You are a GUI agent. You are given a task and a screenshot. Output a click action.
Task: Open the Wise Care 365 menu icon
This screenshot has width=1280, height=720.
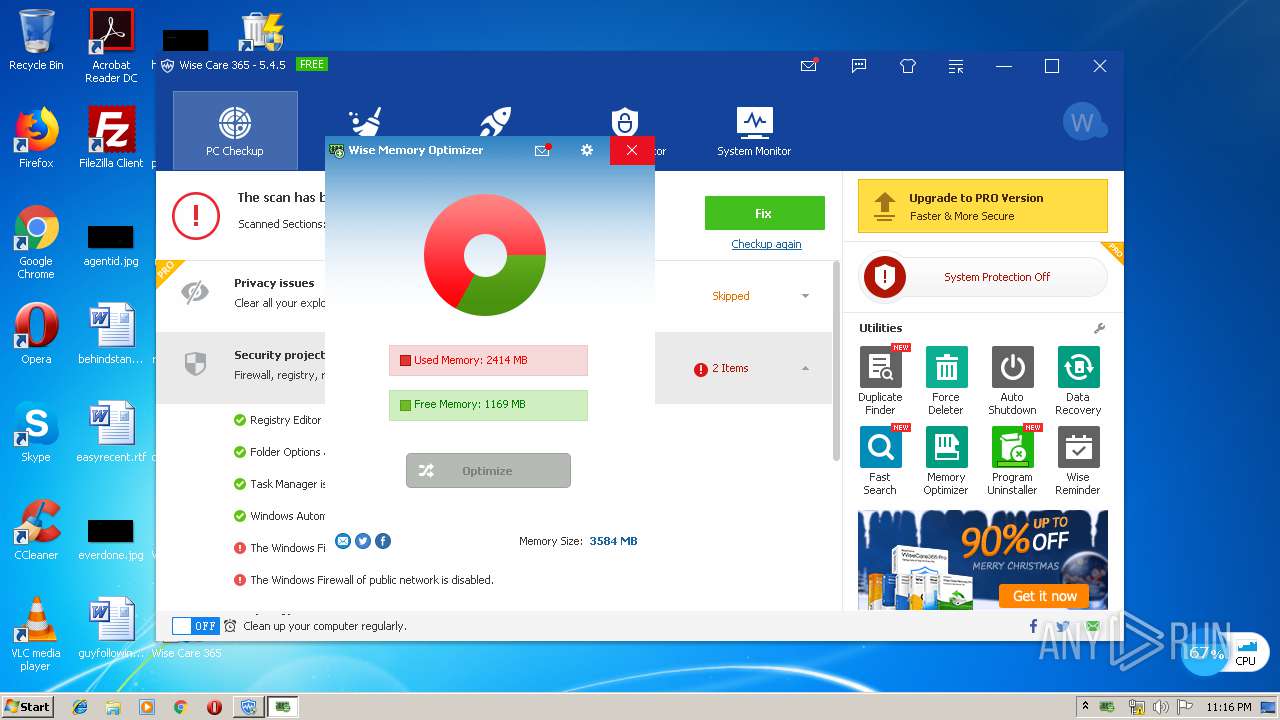point(957,67)
